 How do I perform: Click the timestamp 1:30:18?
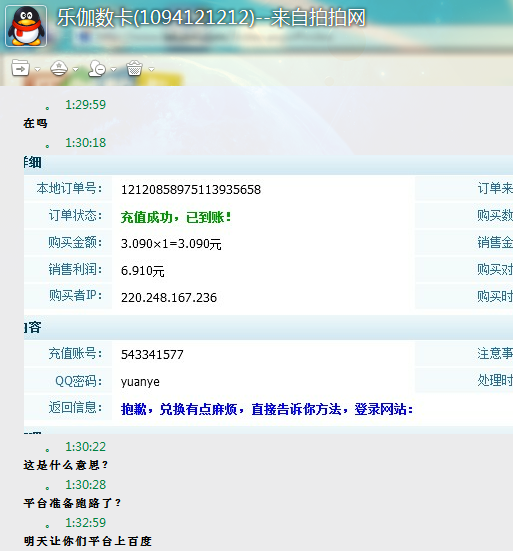click(x=85, y=143)
